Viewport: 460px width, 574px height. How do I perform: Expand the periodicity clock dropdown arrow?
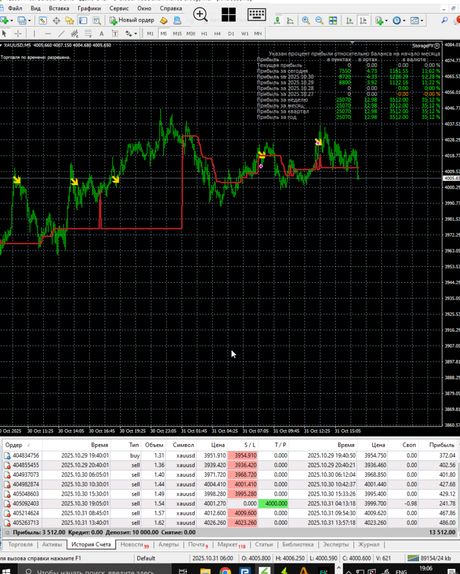coord(404,21)
